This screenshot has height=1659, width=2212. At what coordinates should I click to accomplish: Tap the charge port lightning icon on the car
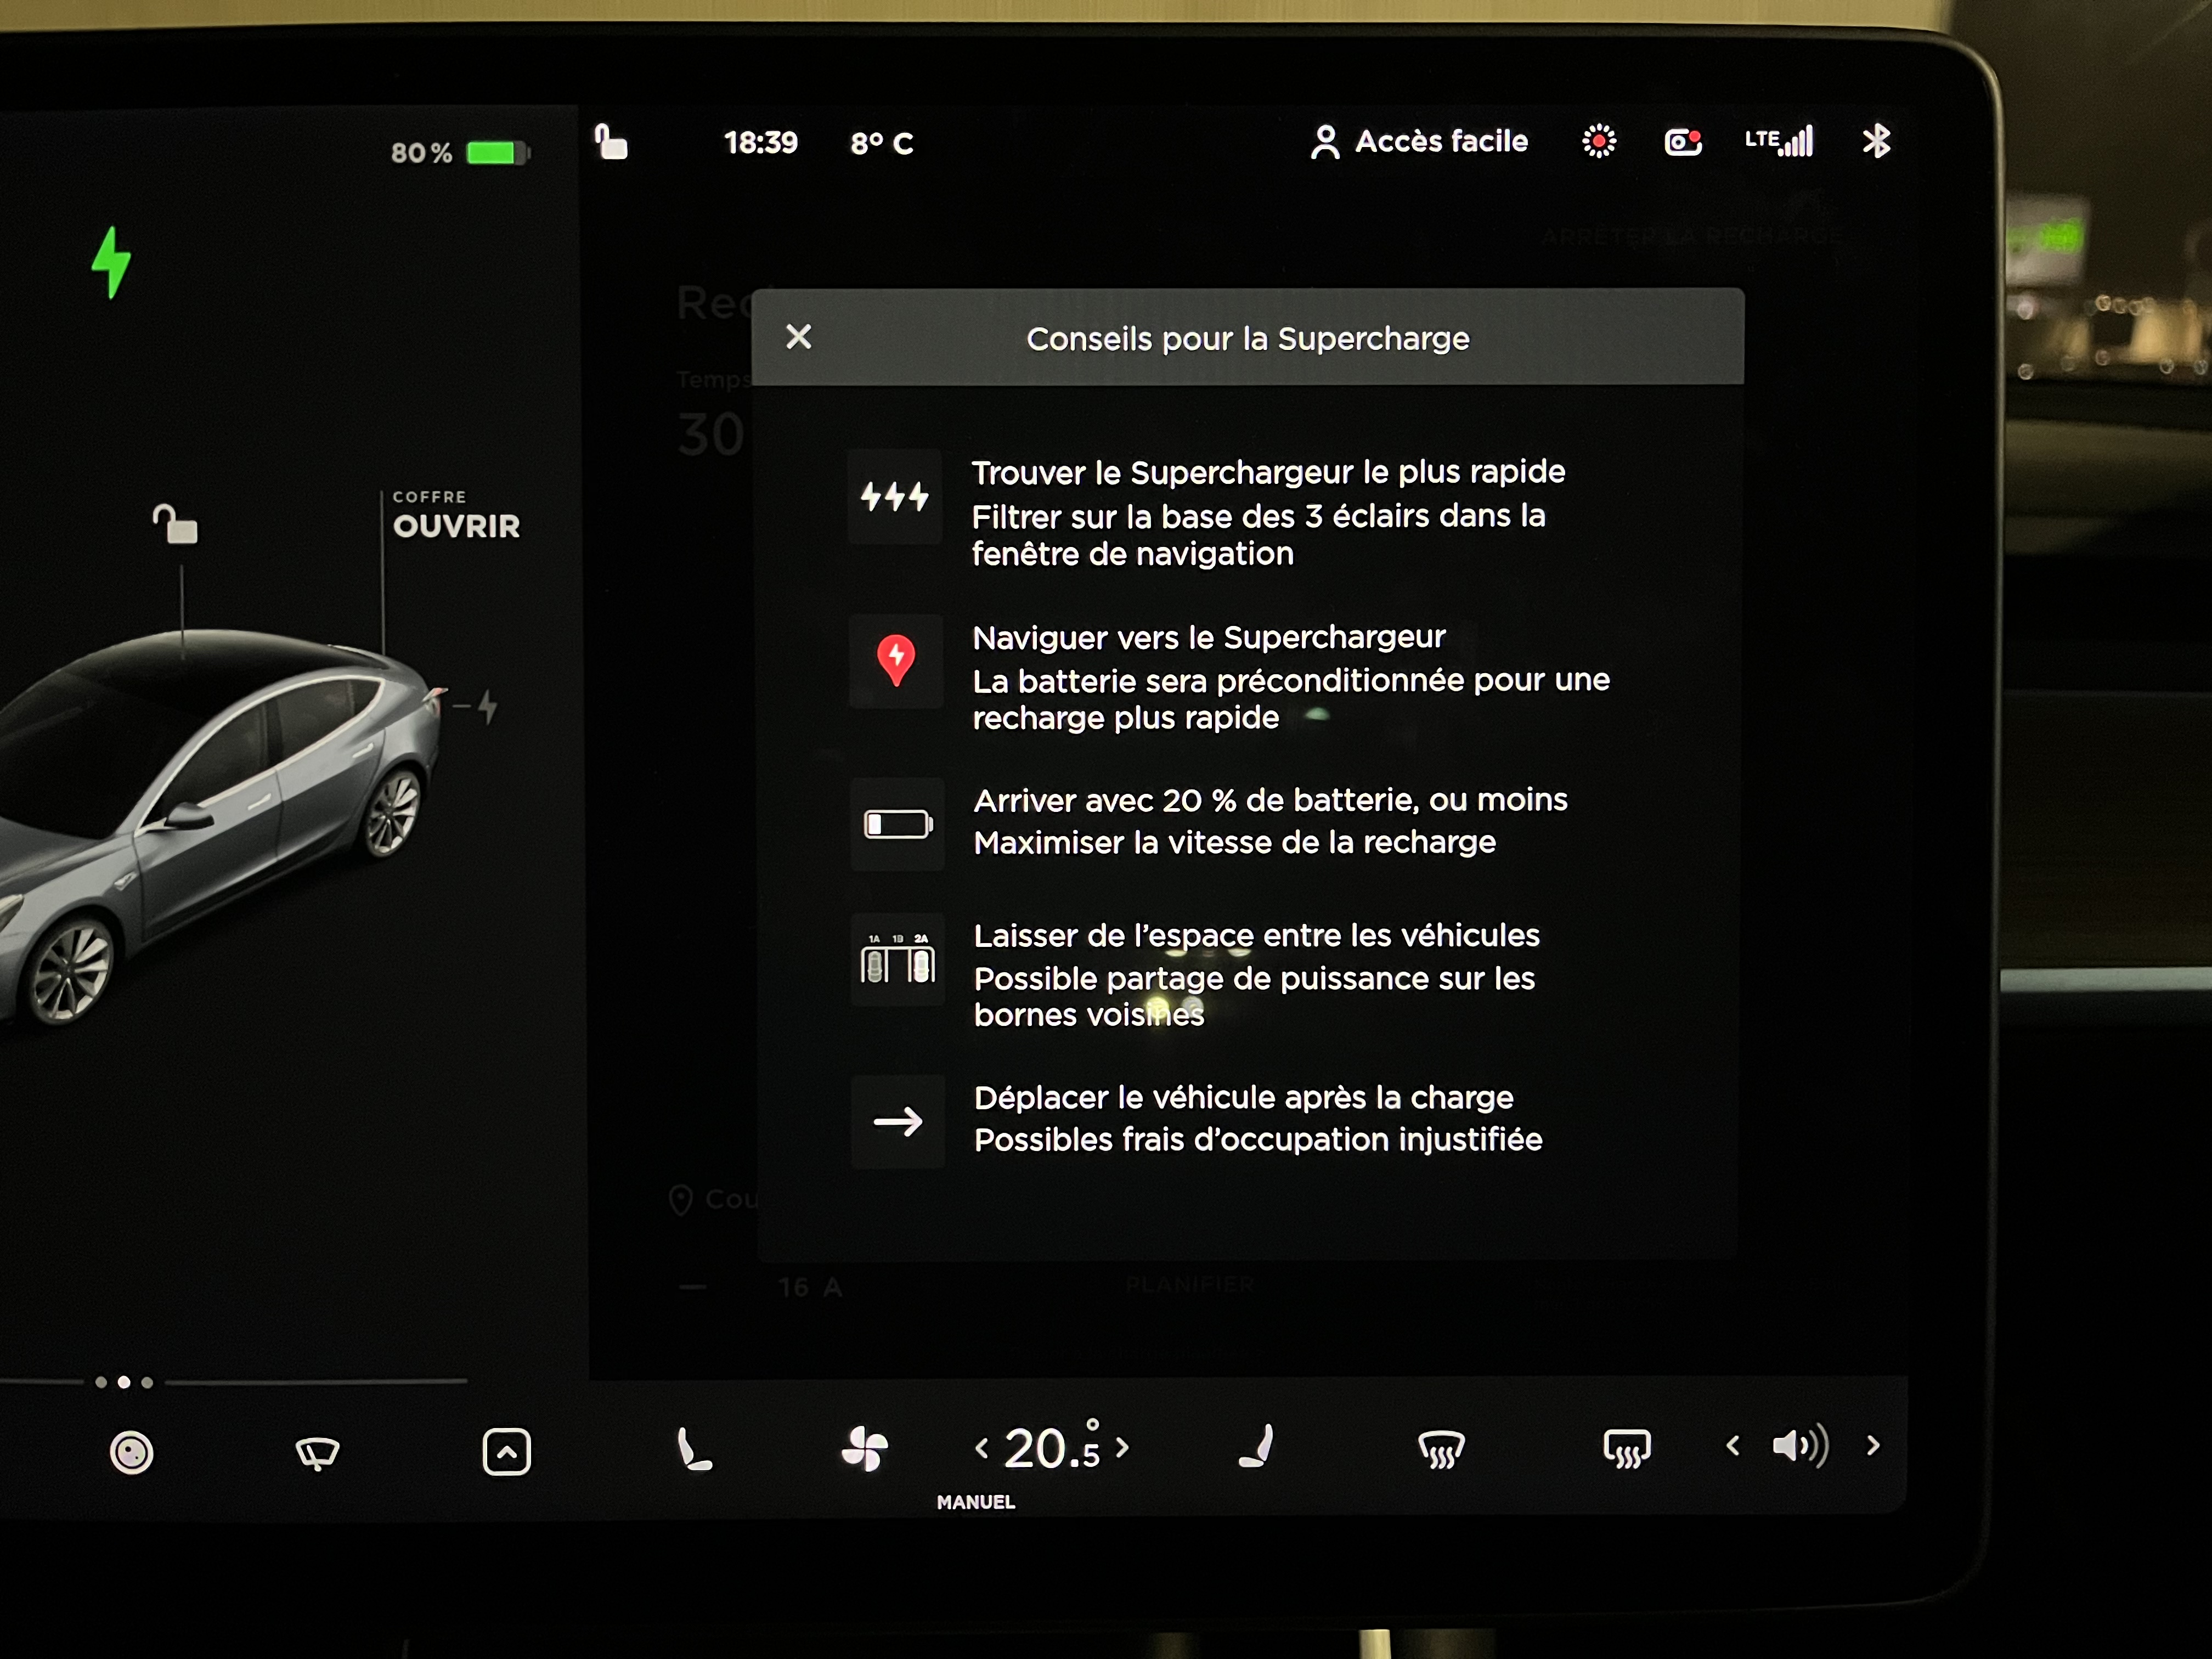coord(487,706)
